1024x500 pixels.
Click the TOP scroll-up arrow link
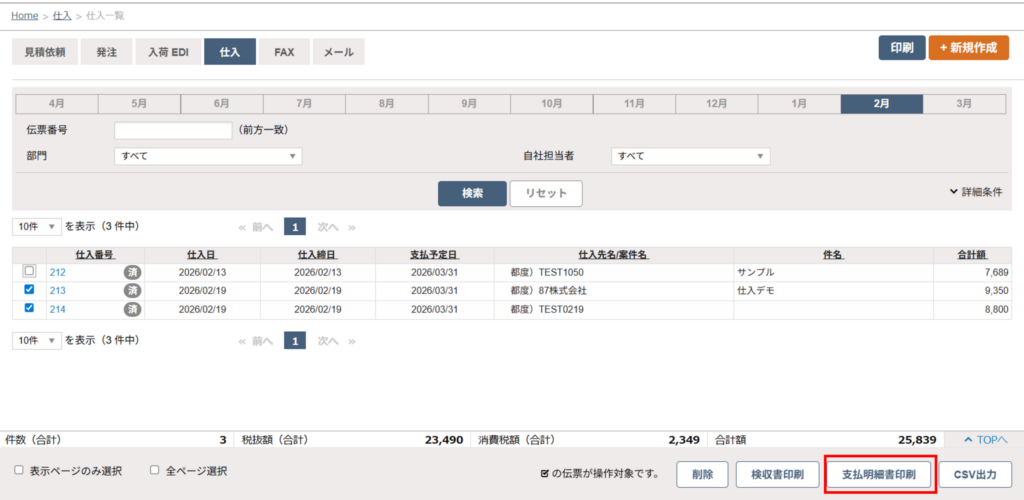click(985, 439)
